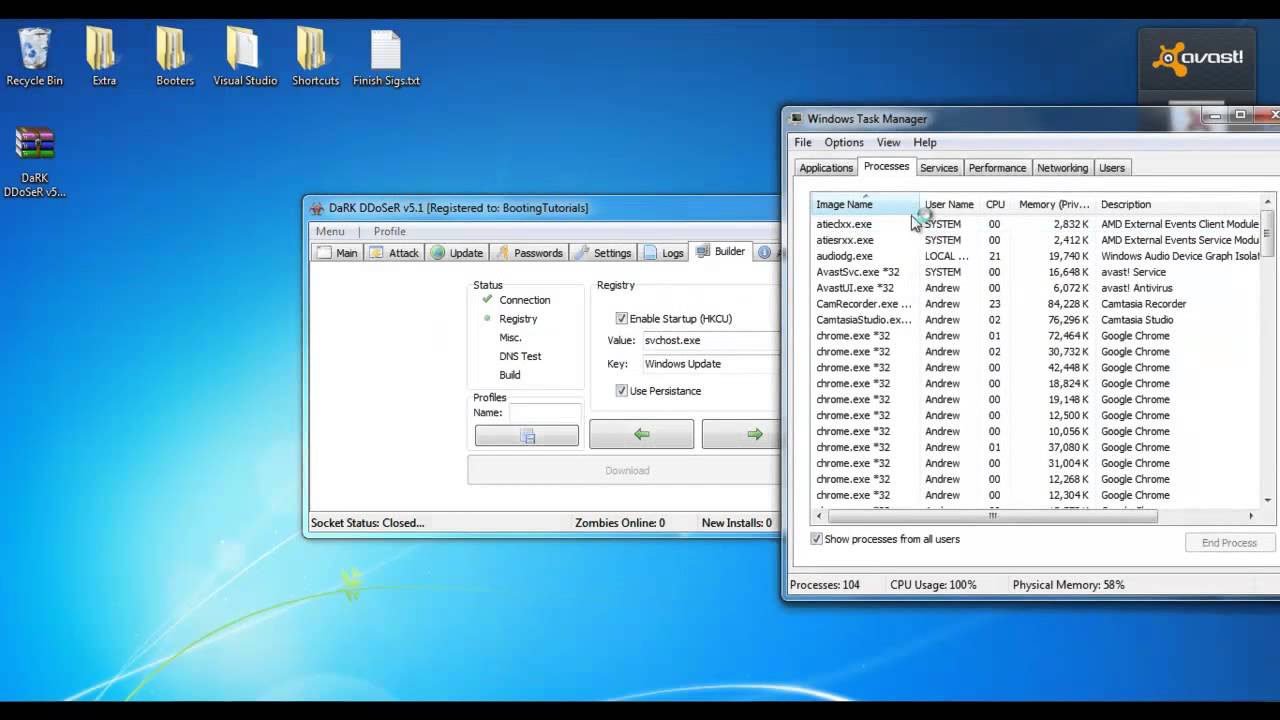The image size is (1280, 720).
Task: Sort processes by Image Name column
Action: click(864, 204)
